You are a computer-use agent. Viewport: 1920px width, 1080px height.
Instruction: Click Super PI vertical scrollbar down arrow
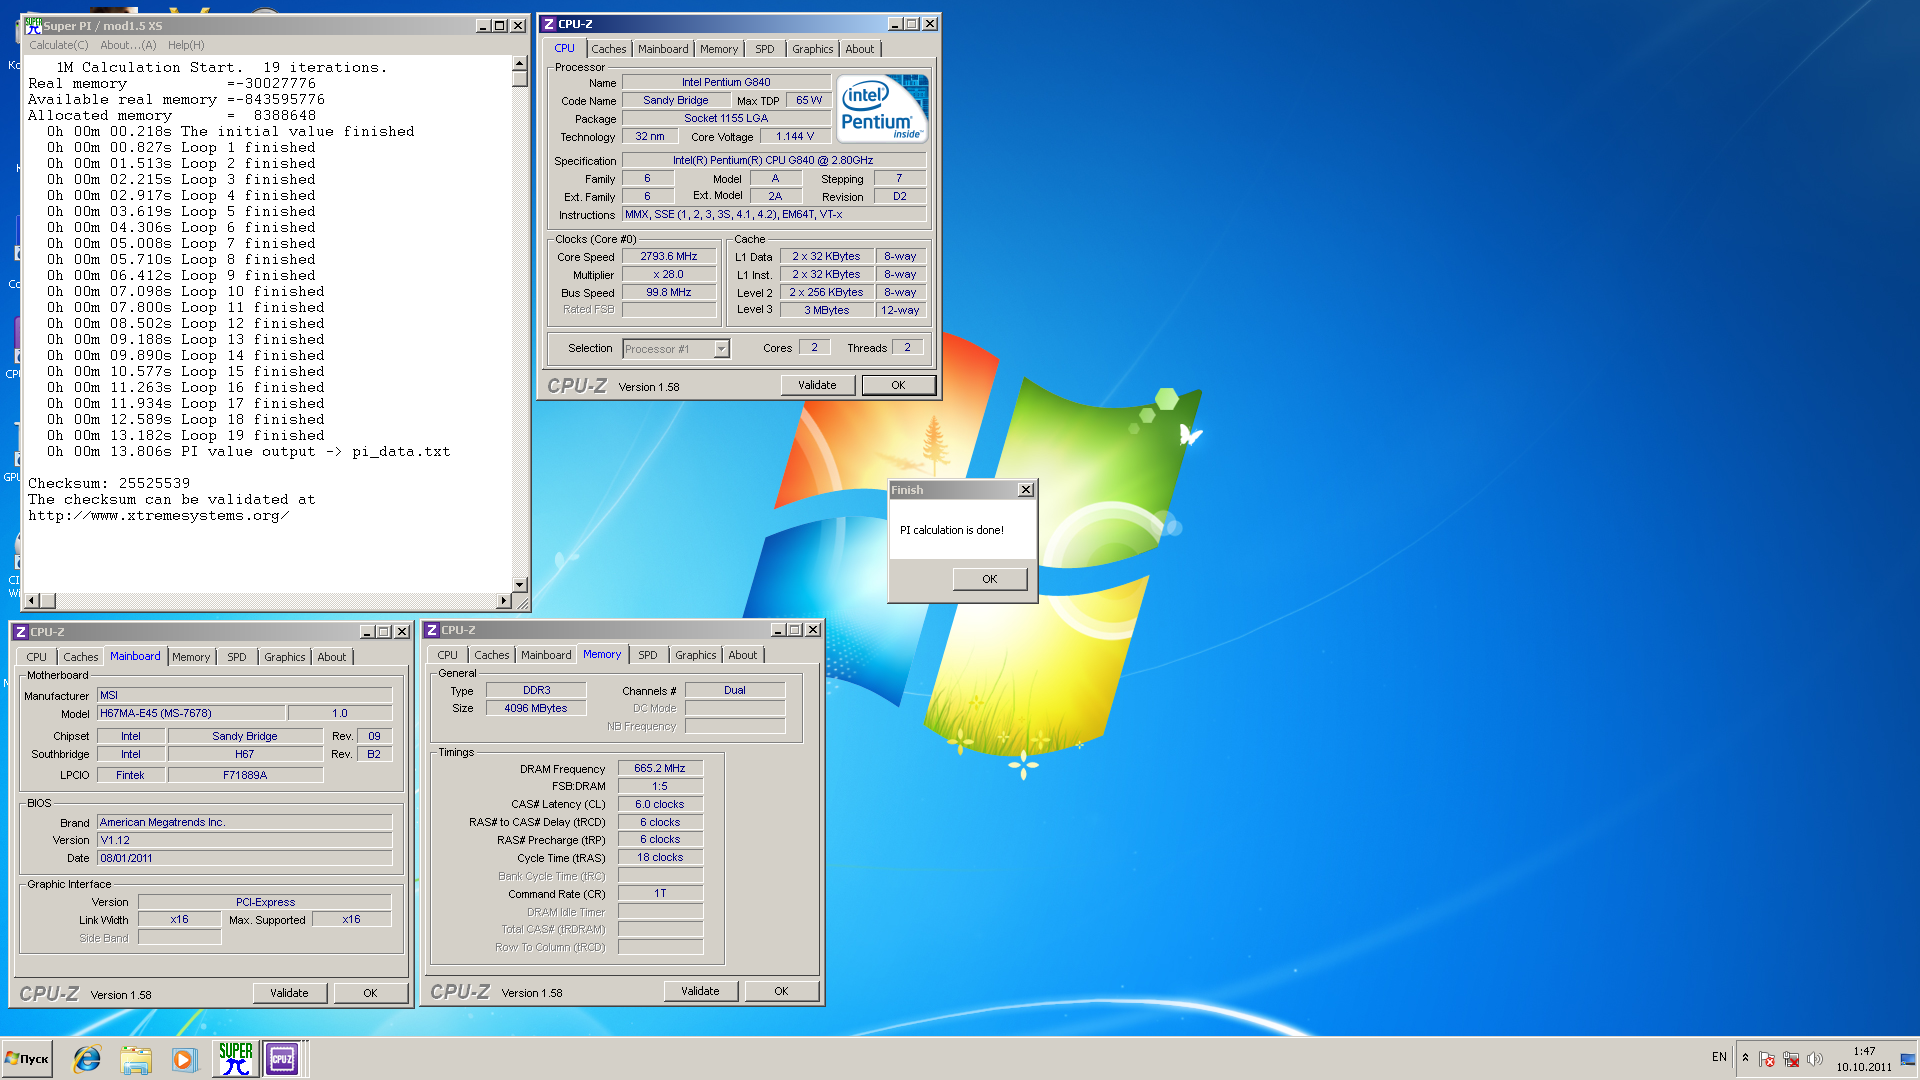[519, 585]
